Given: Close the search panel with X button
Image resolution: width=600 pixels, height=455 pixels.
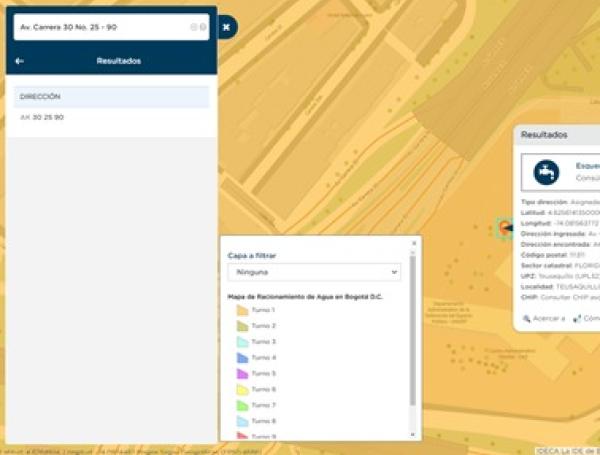Looking at the screenshot, I should 226,27.
